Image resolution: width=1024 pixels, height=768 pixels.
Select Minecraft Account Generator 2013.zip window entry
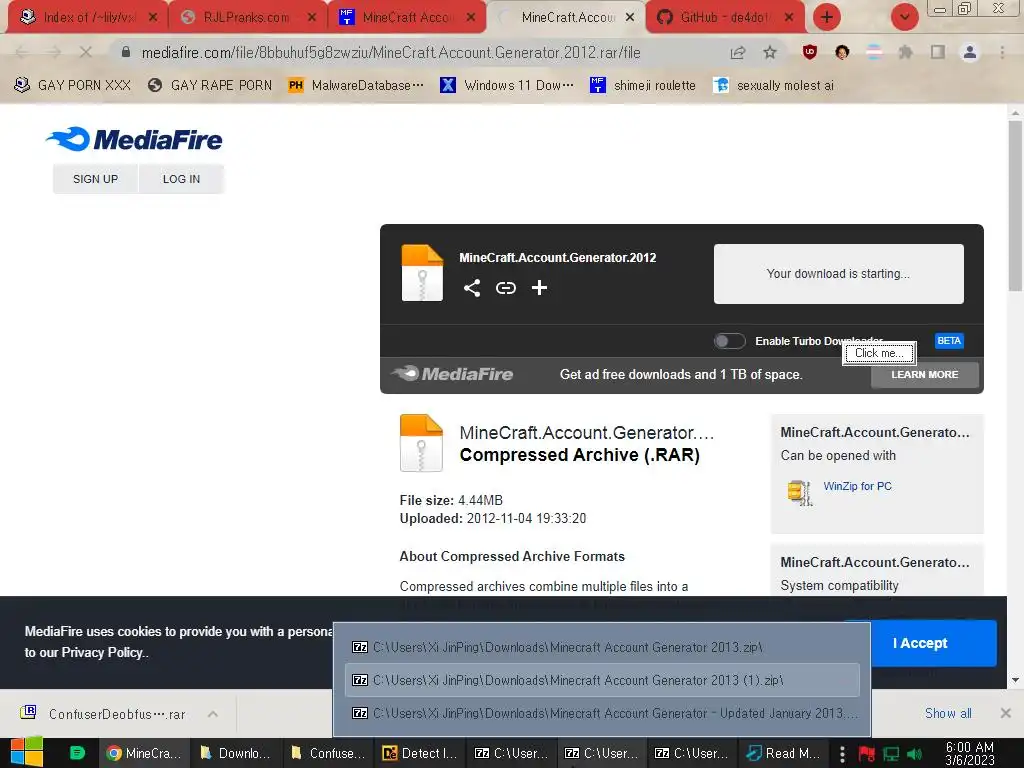point(601,647)
